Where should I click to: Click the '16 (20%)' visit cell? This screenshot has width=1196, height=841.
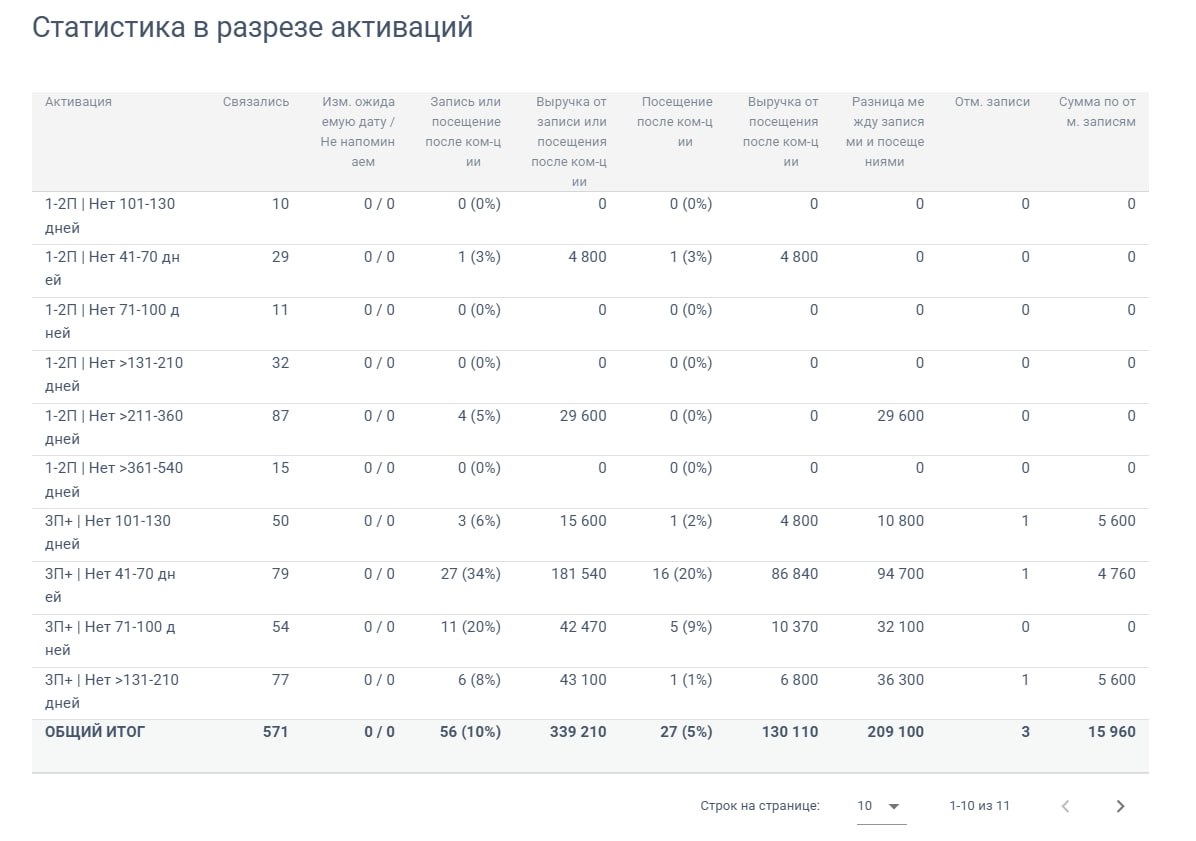point(682,574)
